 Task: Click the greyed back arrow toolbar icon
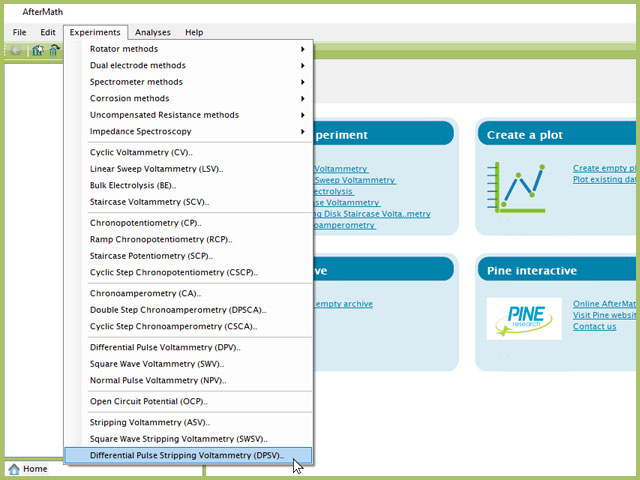16,51
